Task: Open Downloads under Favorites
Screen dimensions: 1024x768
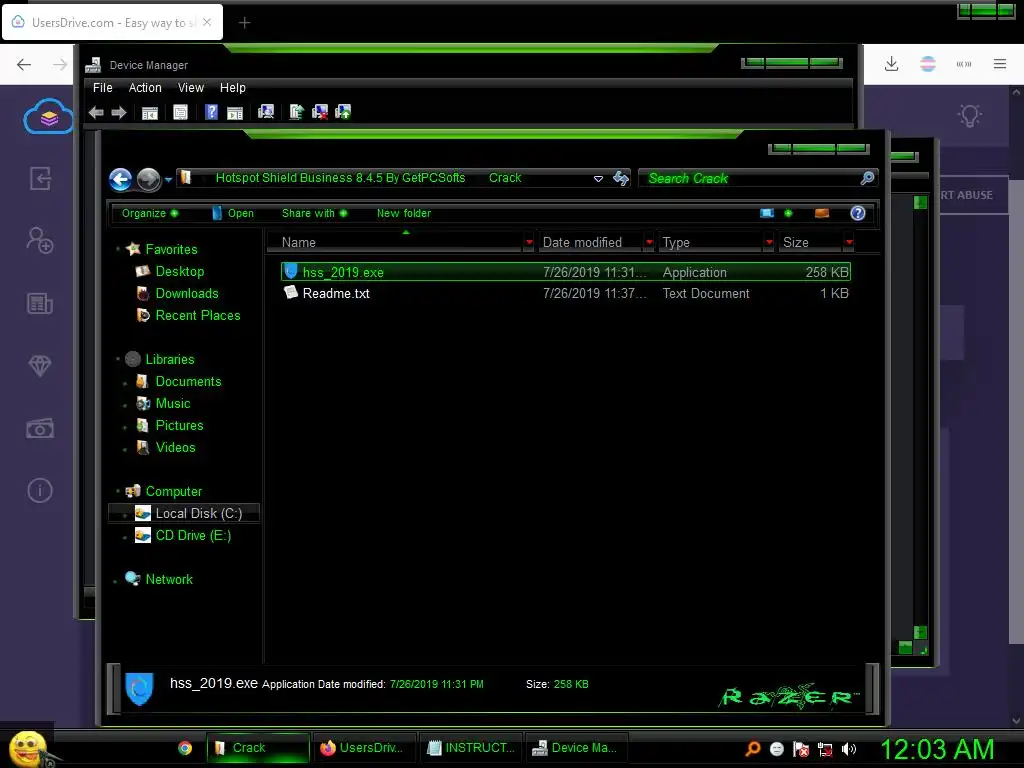Action: 187,293
